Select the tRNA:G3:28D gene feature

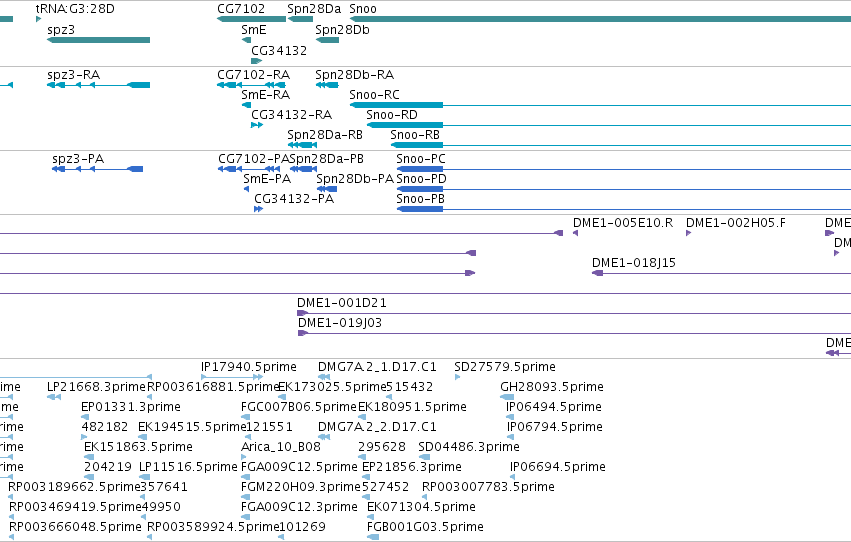tap(39, 20)
